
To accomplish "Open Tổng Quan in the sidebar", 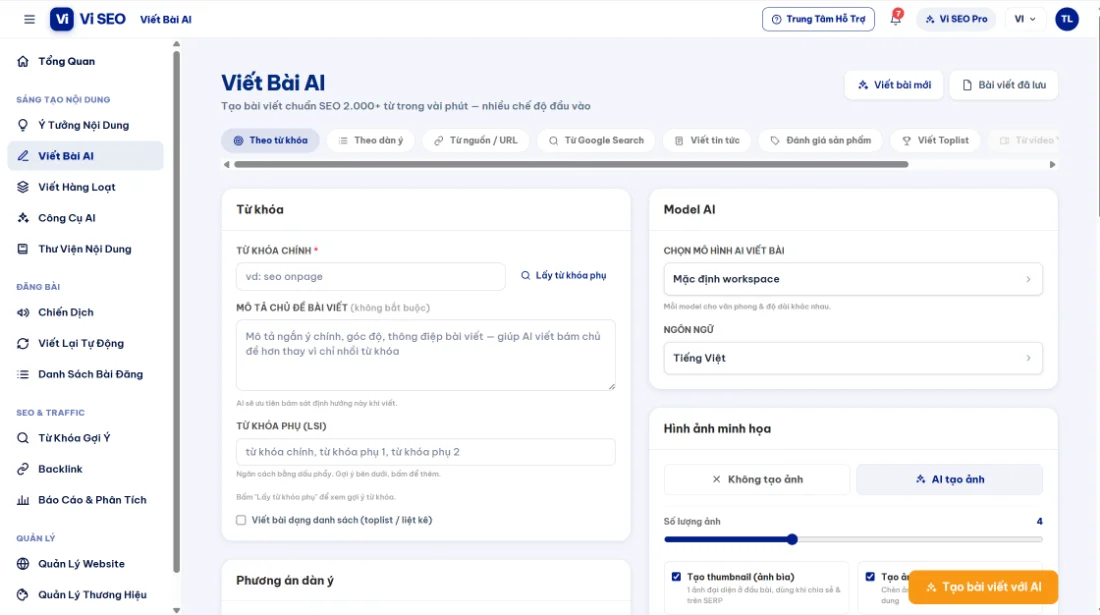I will click(x=86, y=61).
